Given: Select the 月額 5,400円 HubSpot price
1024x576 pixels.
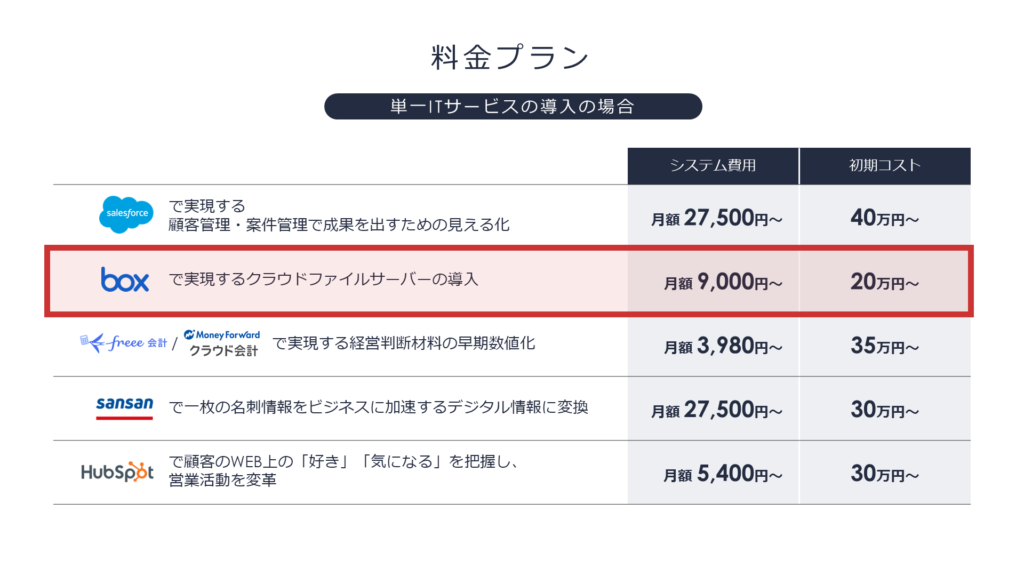Looking at the screenshot, I should coord(722,474).
